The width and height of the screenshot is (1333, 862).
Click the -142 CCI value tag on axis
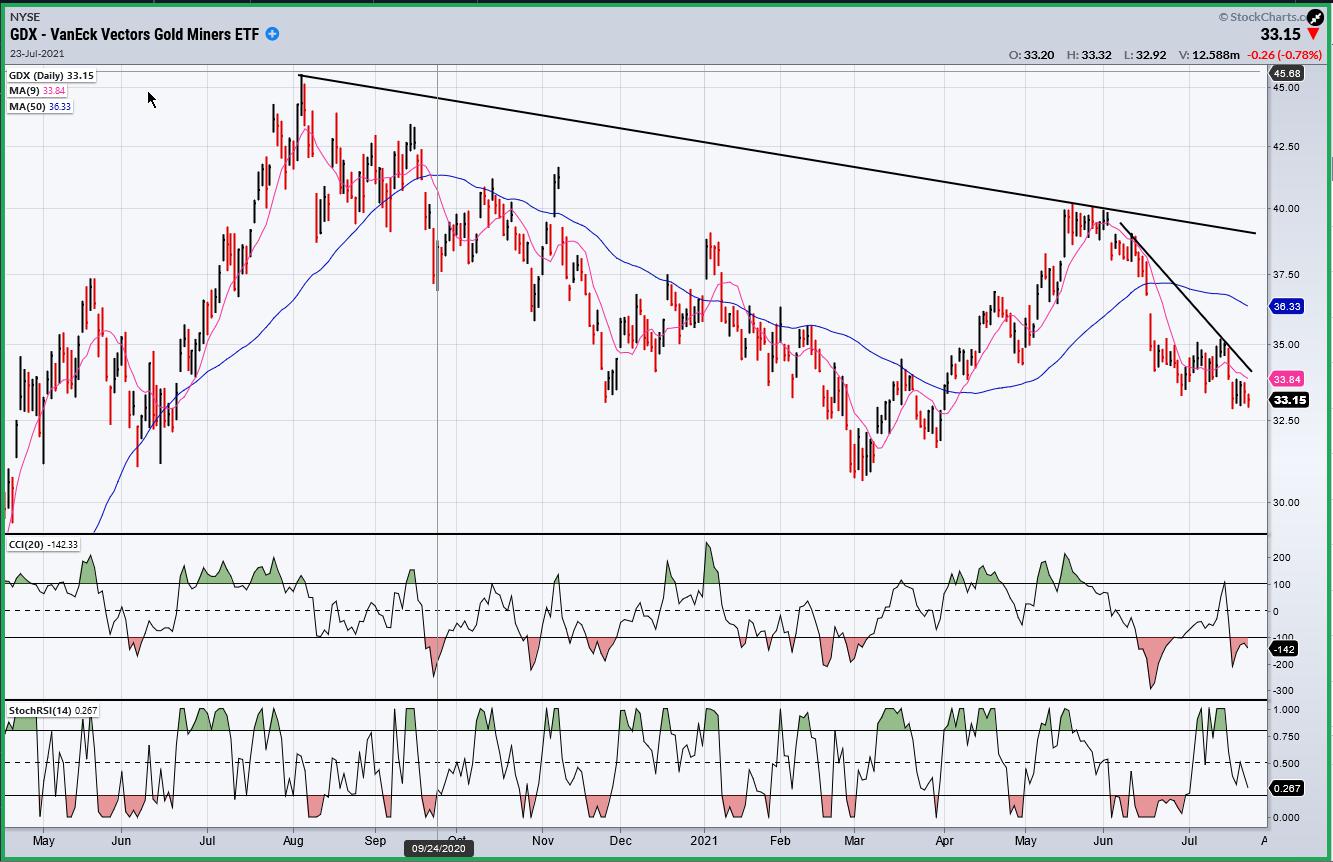pyautogui.click(x=1284, y=649)
